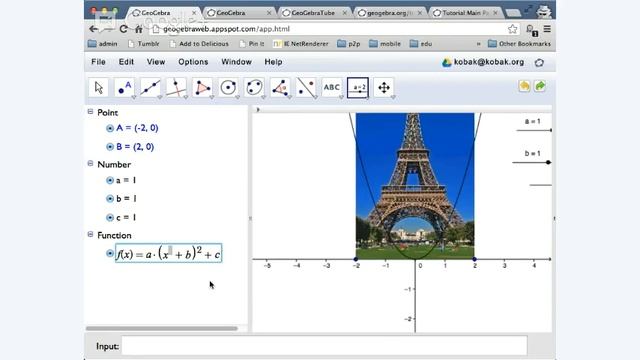
Task: Click the f(x) formula edit box
Action: point(169,253)
